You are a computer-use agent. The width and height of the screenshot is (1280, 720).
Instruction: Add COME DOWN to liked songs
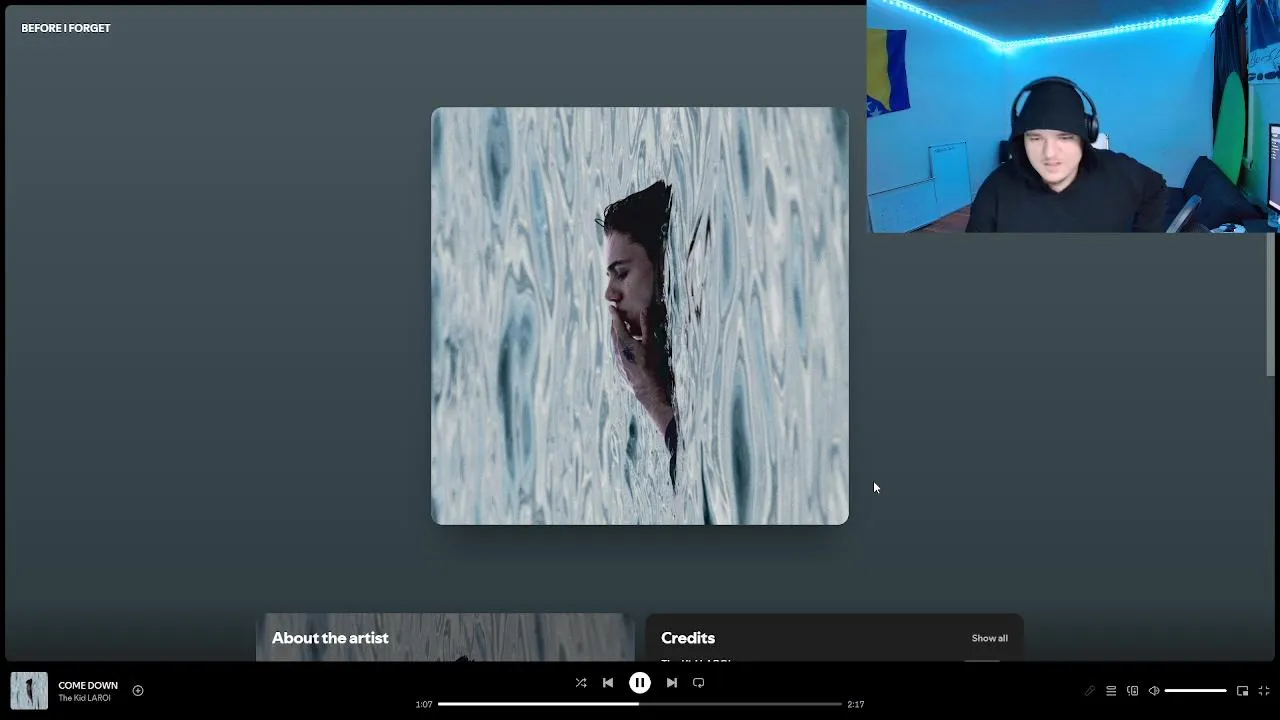tap(138, 691)
